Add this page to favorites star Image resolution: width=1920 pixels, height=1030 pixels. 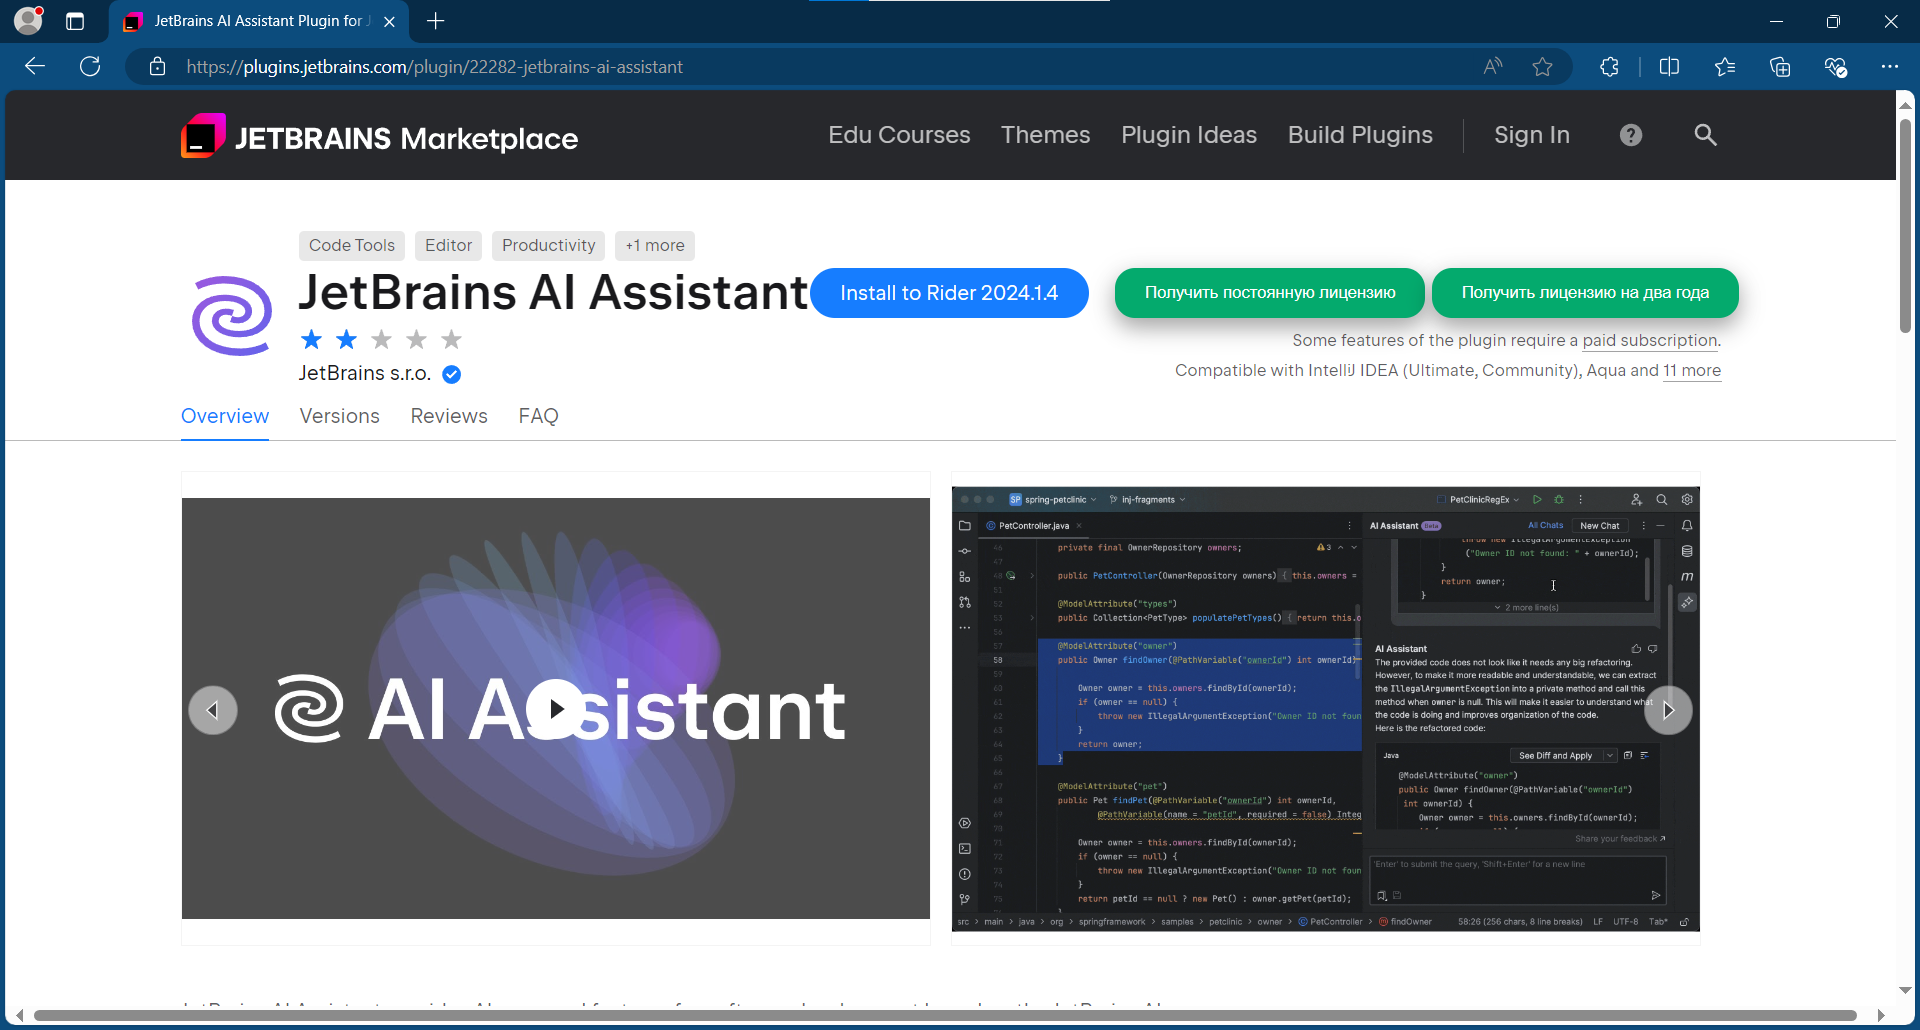click(x=1542, y=67)
